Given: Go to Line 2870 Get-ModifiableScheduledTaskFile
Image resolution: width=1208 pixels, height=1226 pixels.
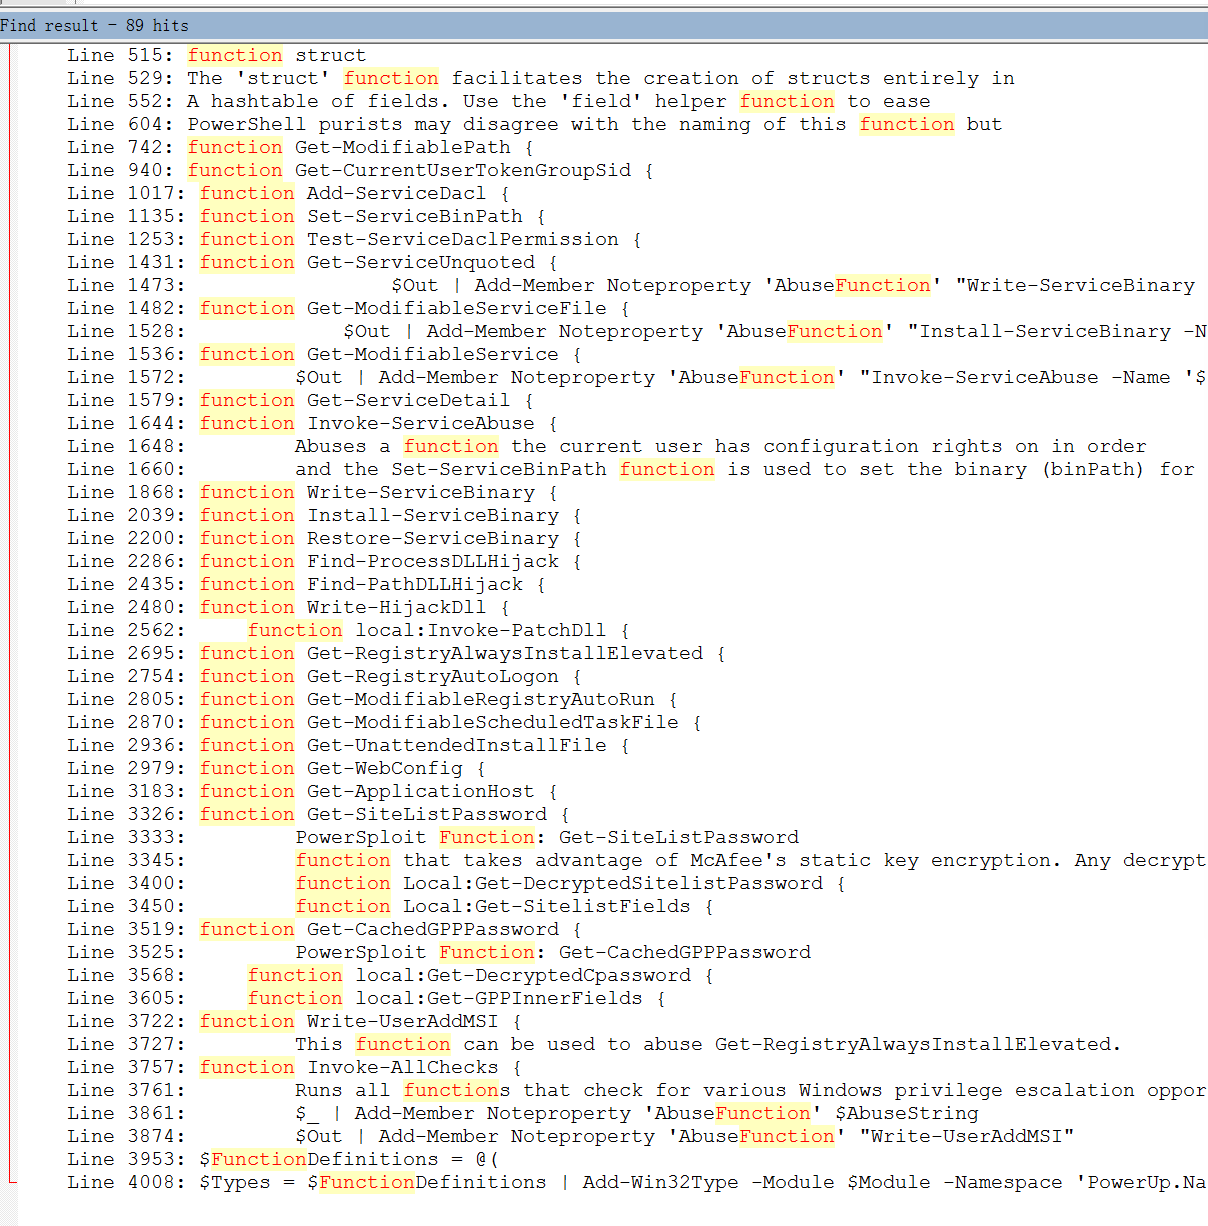Looking at the screenshot, I should coord(384,722).
